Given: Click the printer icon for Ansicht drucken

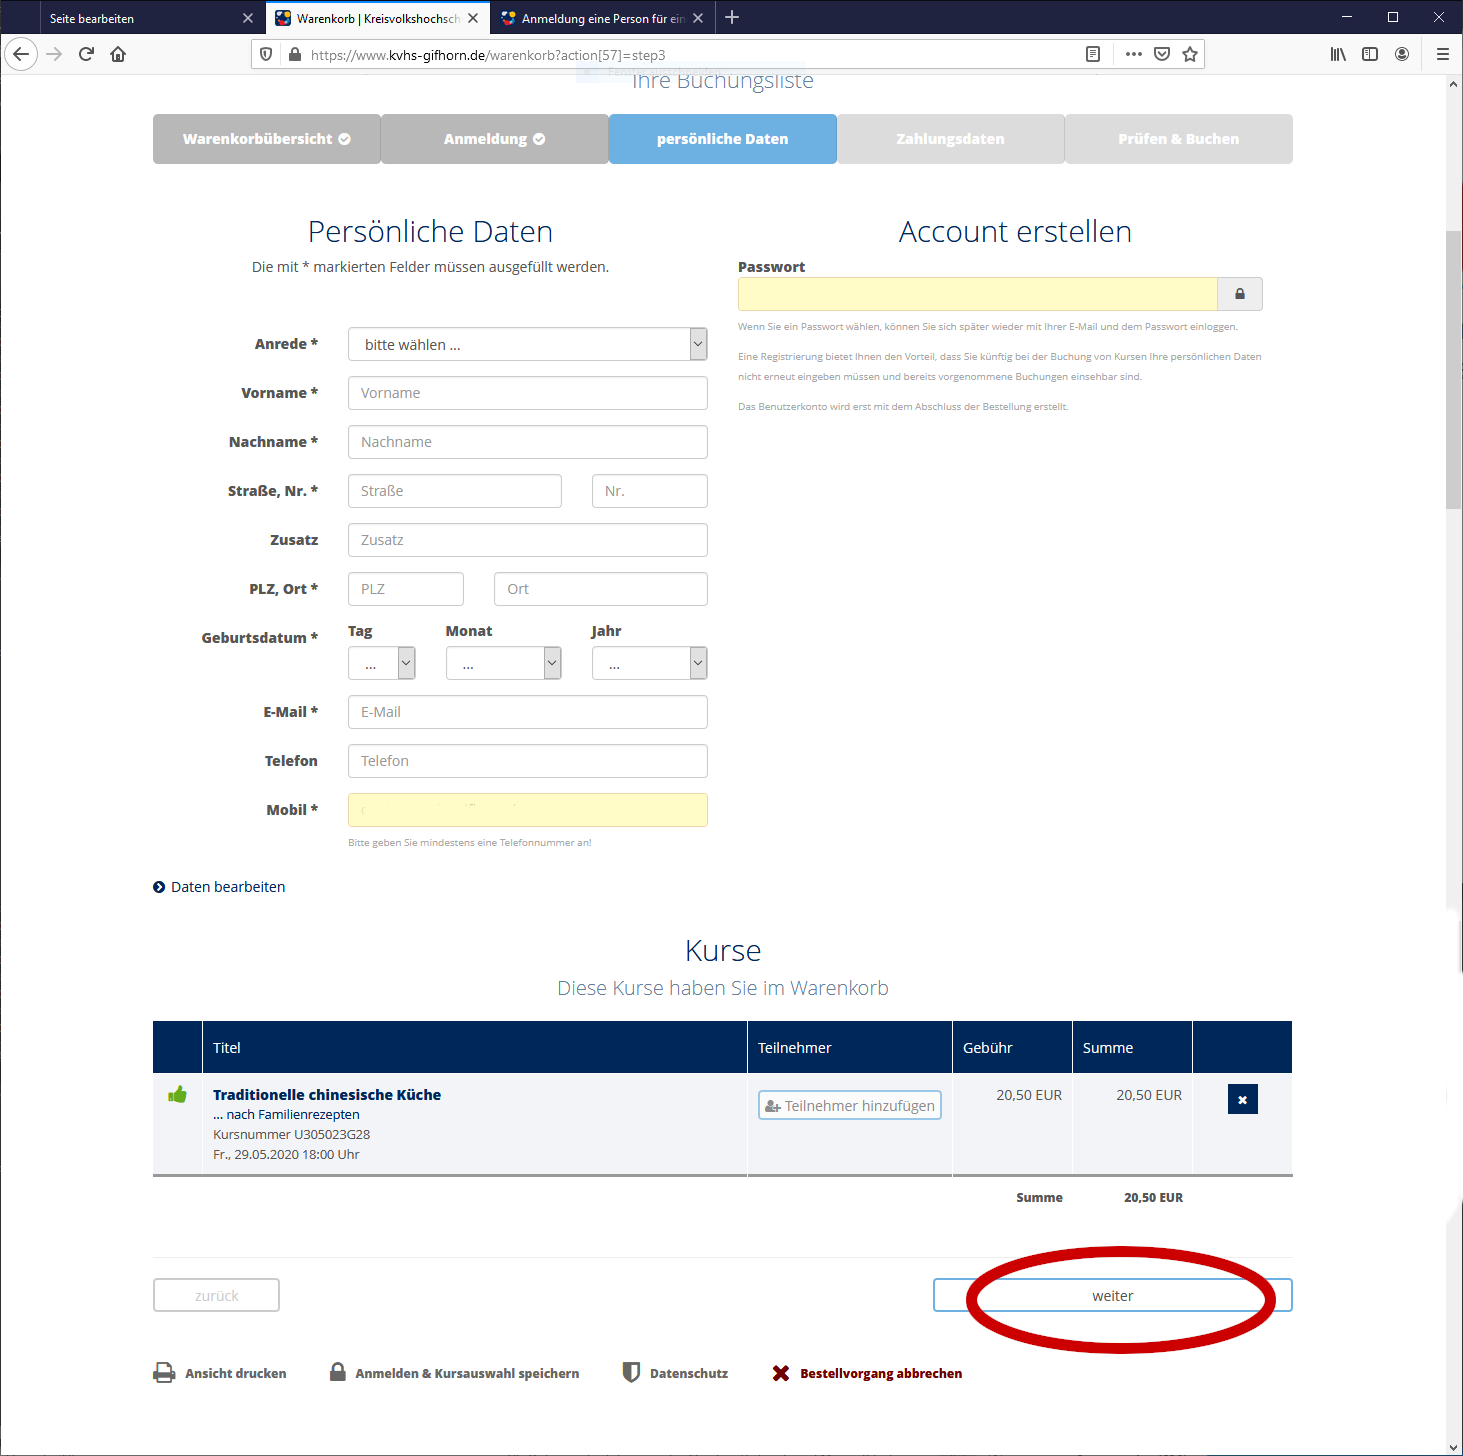Looking at the screenshot, I should click(x=164, y=1373).
